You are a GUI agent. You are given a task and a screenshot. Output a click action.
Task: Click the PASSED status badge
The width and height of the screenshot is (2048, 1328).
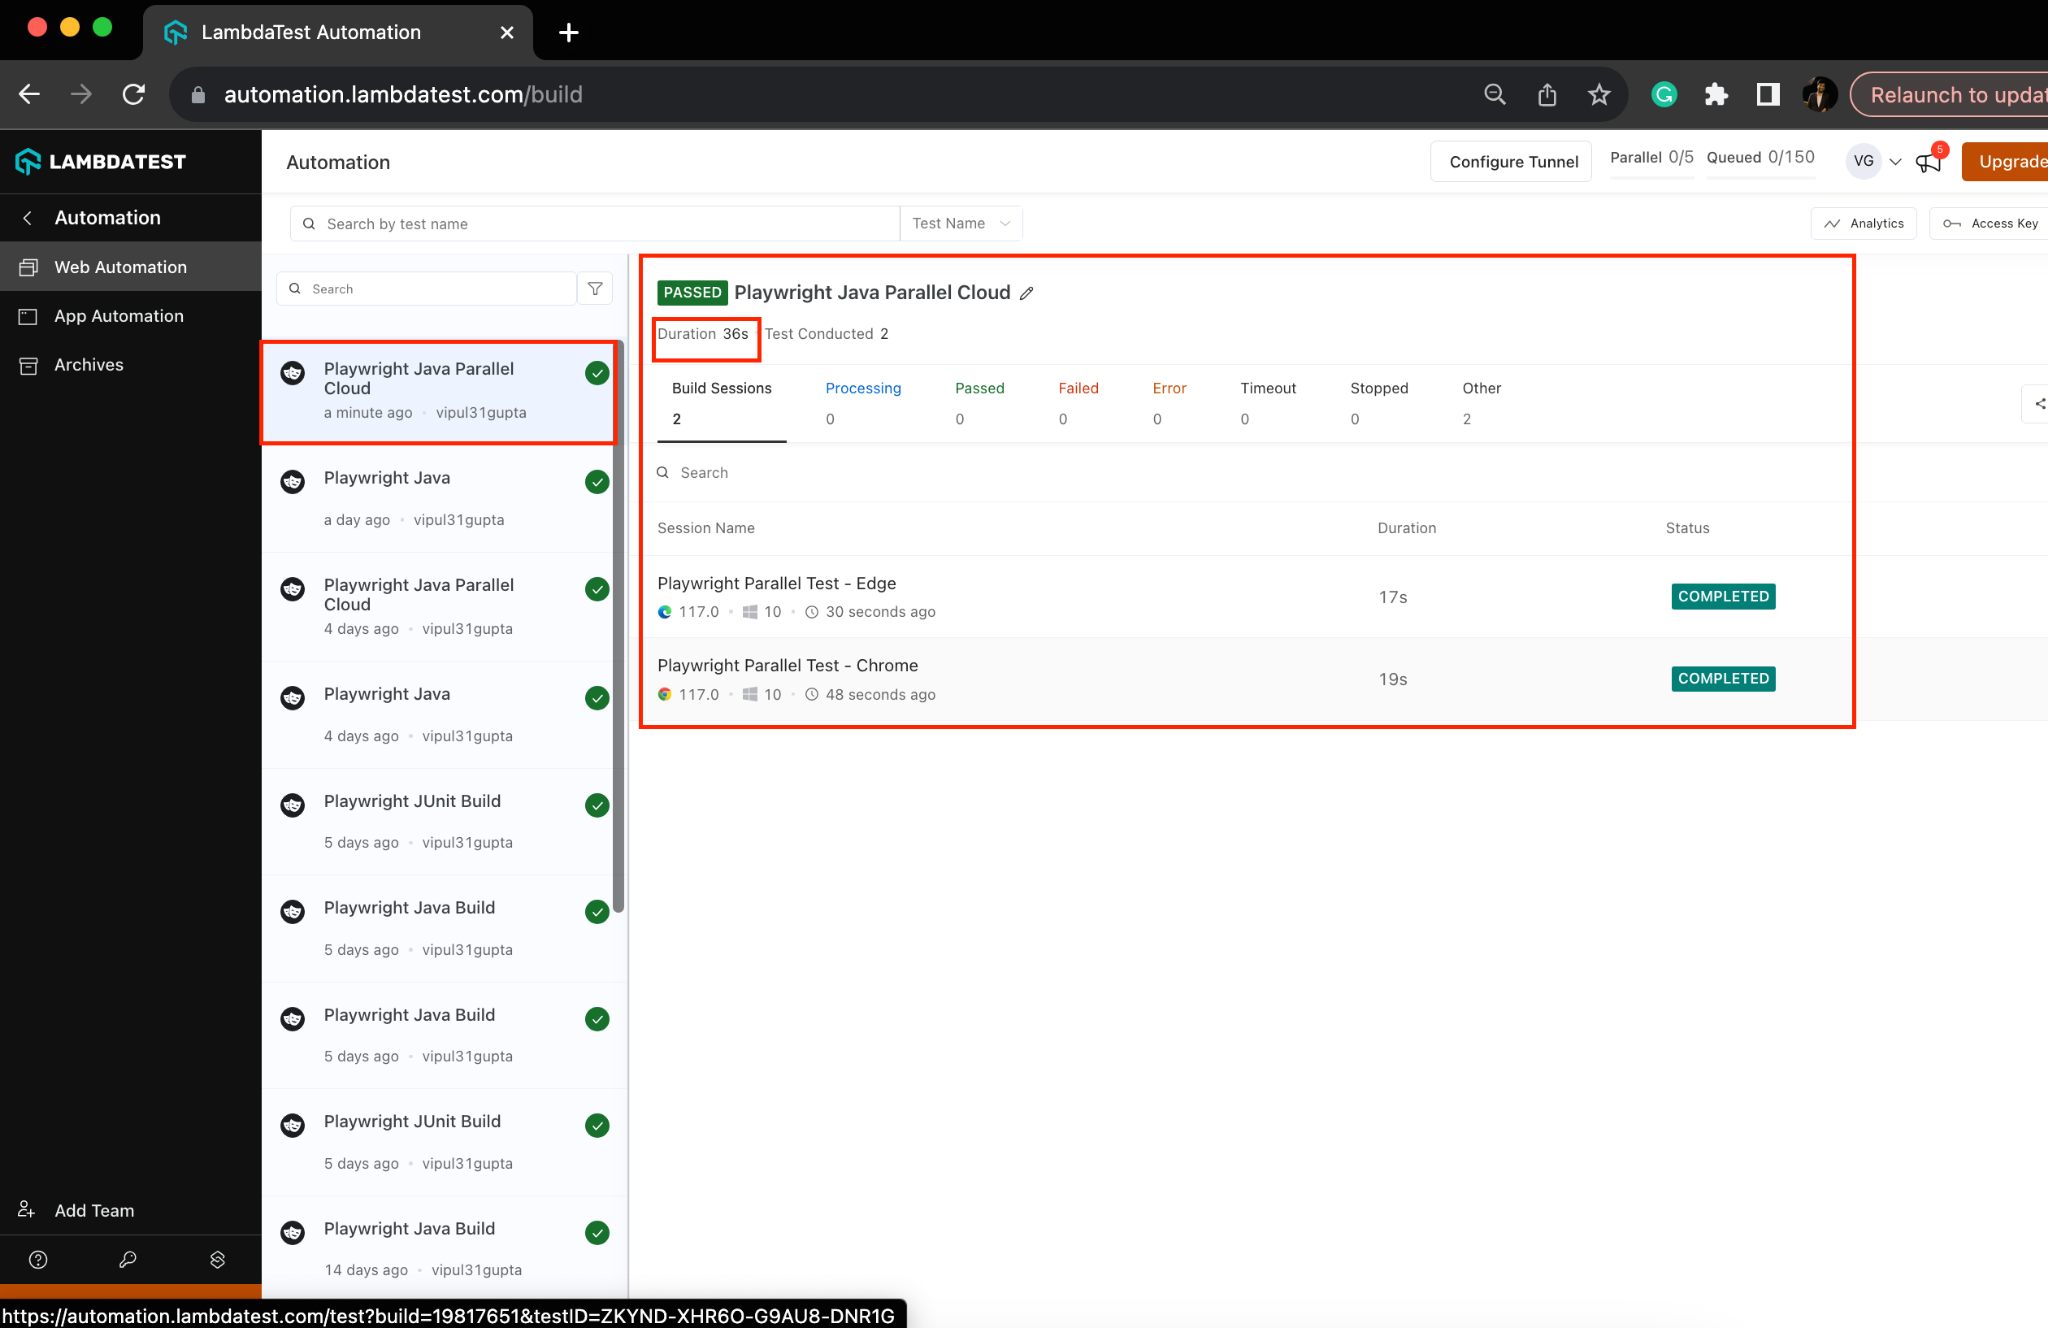click(692, 293)
